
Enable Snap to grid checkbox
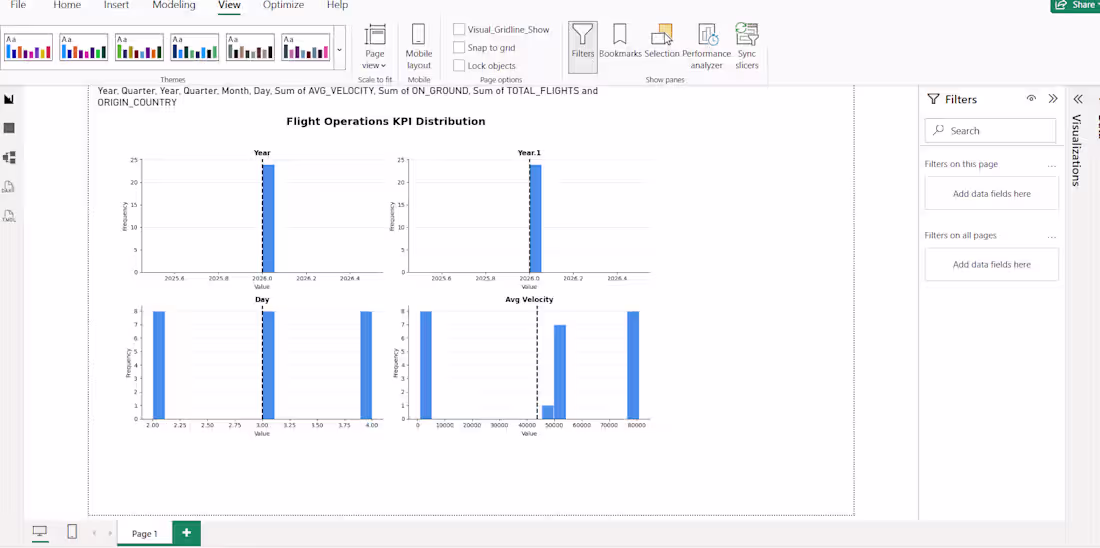(459, 48)
